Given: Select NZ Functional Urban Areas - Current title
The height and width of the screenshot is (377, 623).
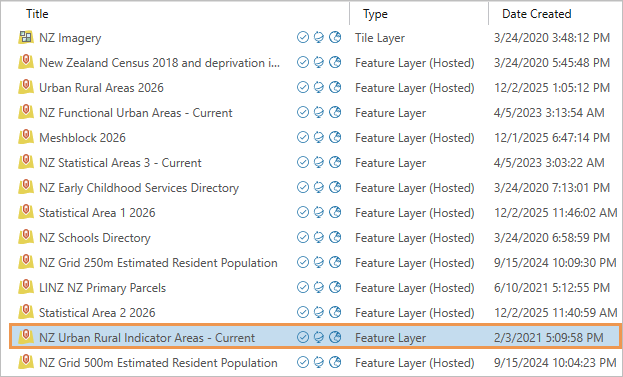Looking at the screenshot, I should [135, 113].
